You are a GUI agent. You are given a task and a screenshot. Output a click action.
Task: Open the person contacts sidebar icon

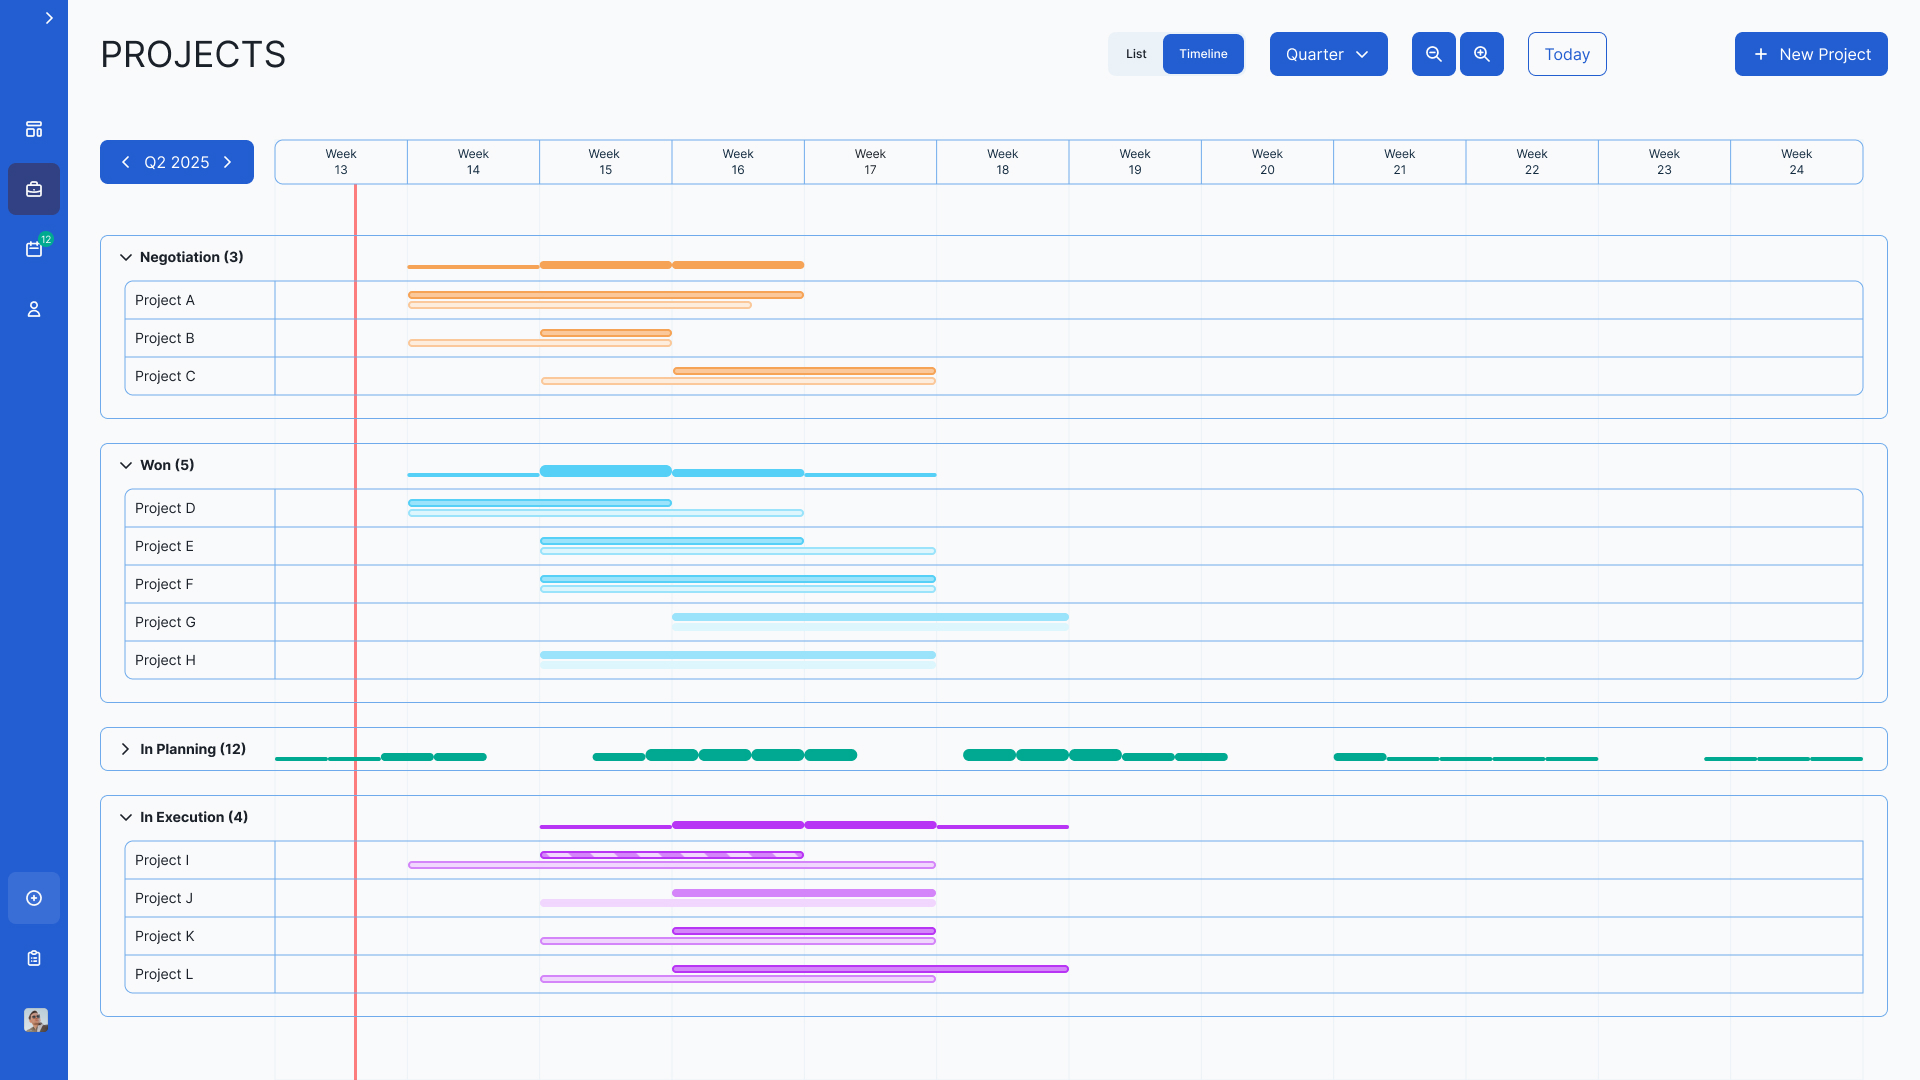pyautogui.click(x=34, y=309)
